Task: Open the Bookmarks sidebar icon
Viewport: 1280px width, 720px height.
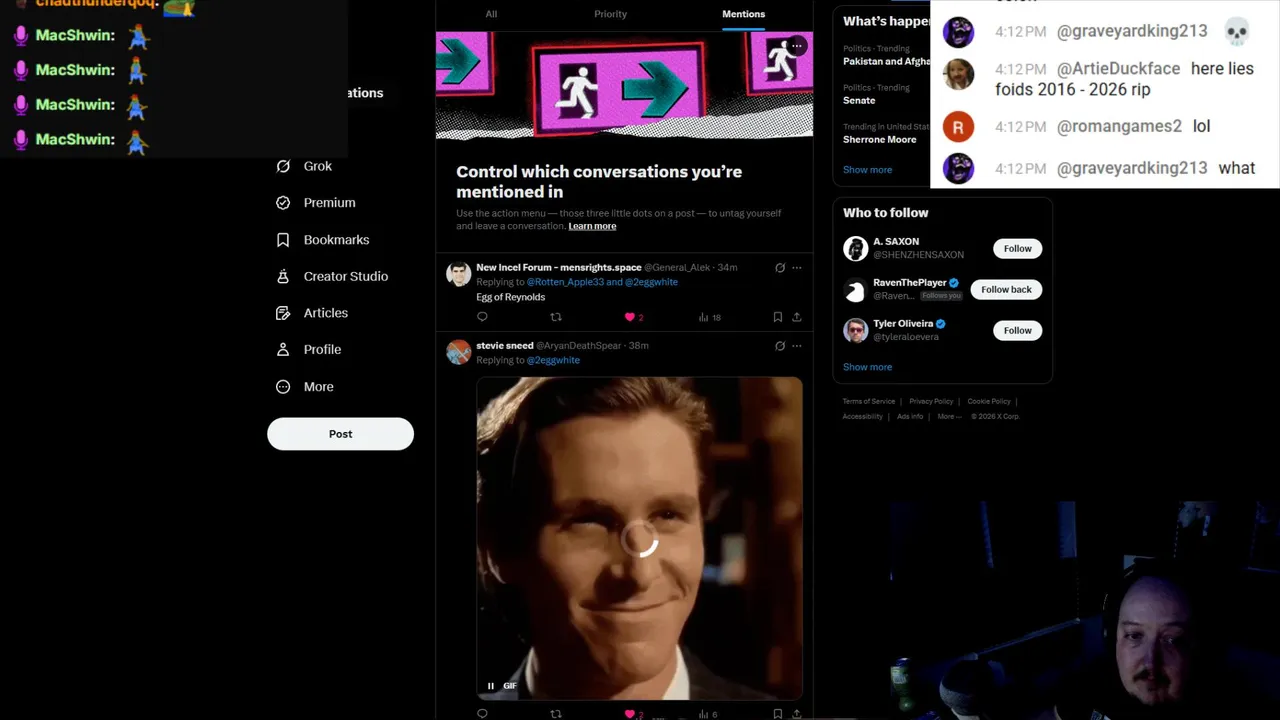Action: click(x=283, y=240)
